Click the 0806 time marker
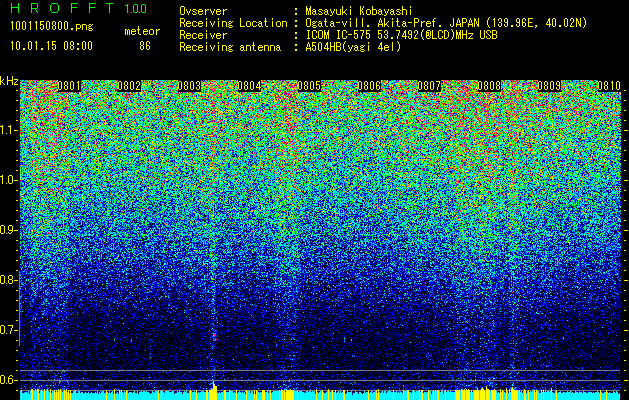The height and width of the screenshot is (400, 629). coord(369,86)
